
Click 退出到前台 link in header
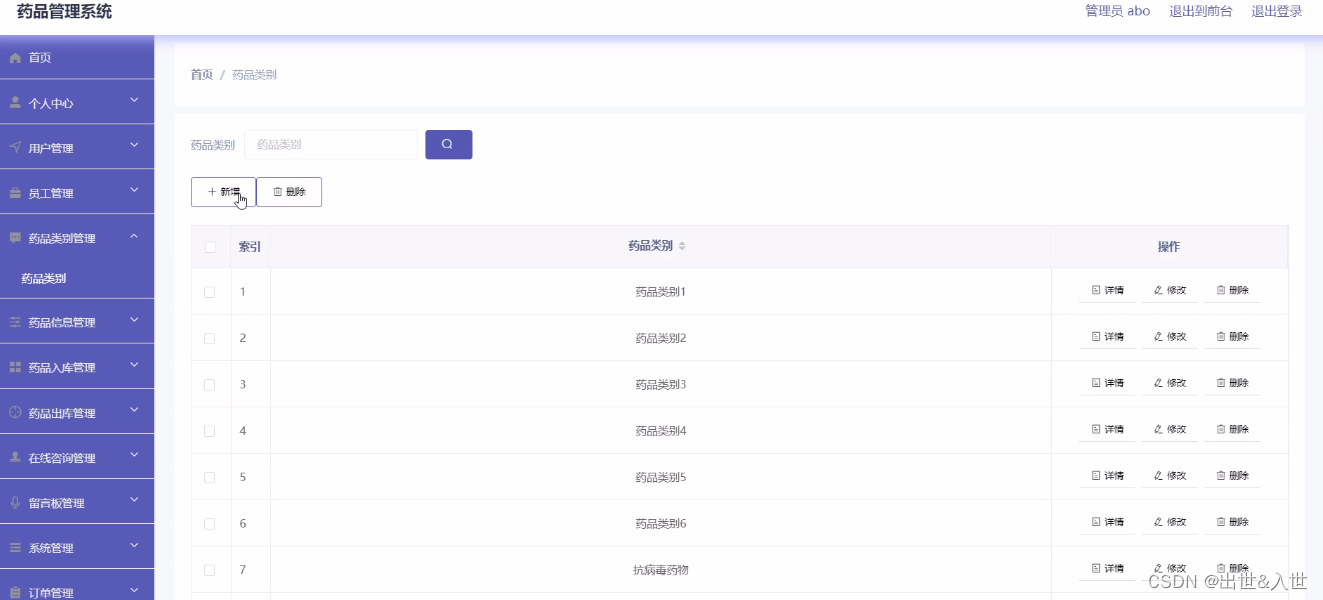click(x=1201, y=11)
